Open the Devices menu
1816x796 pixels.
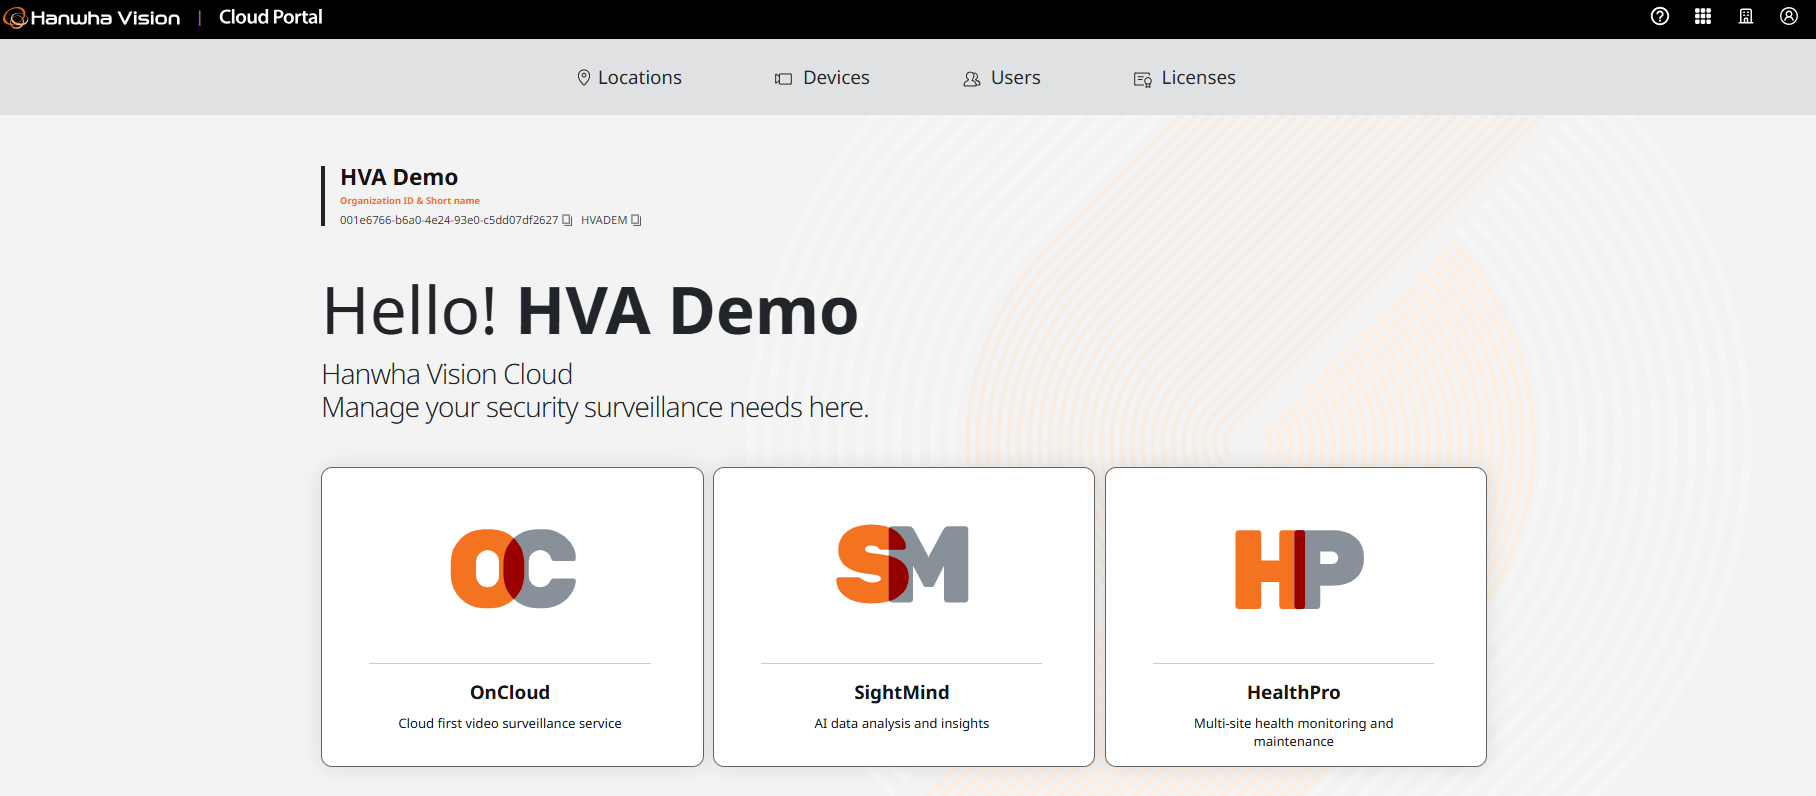pyautogui.click(x=822, y=78)
